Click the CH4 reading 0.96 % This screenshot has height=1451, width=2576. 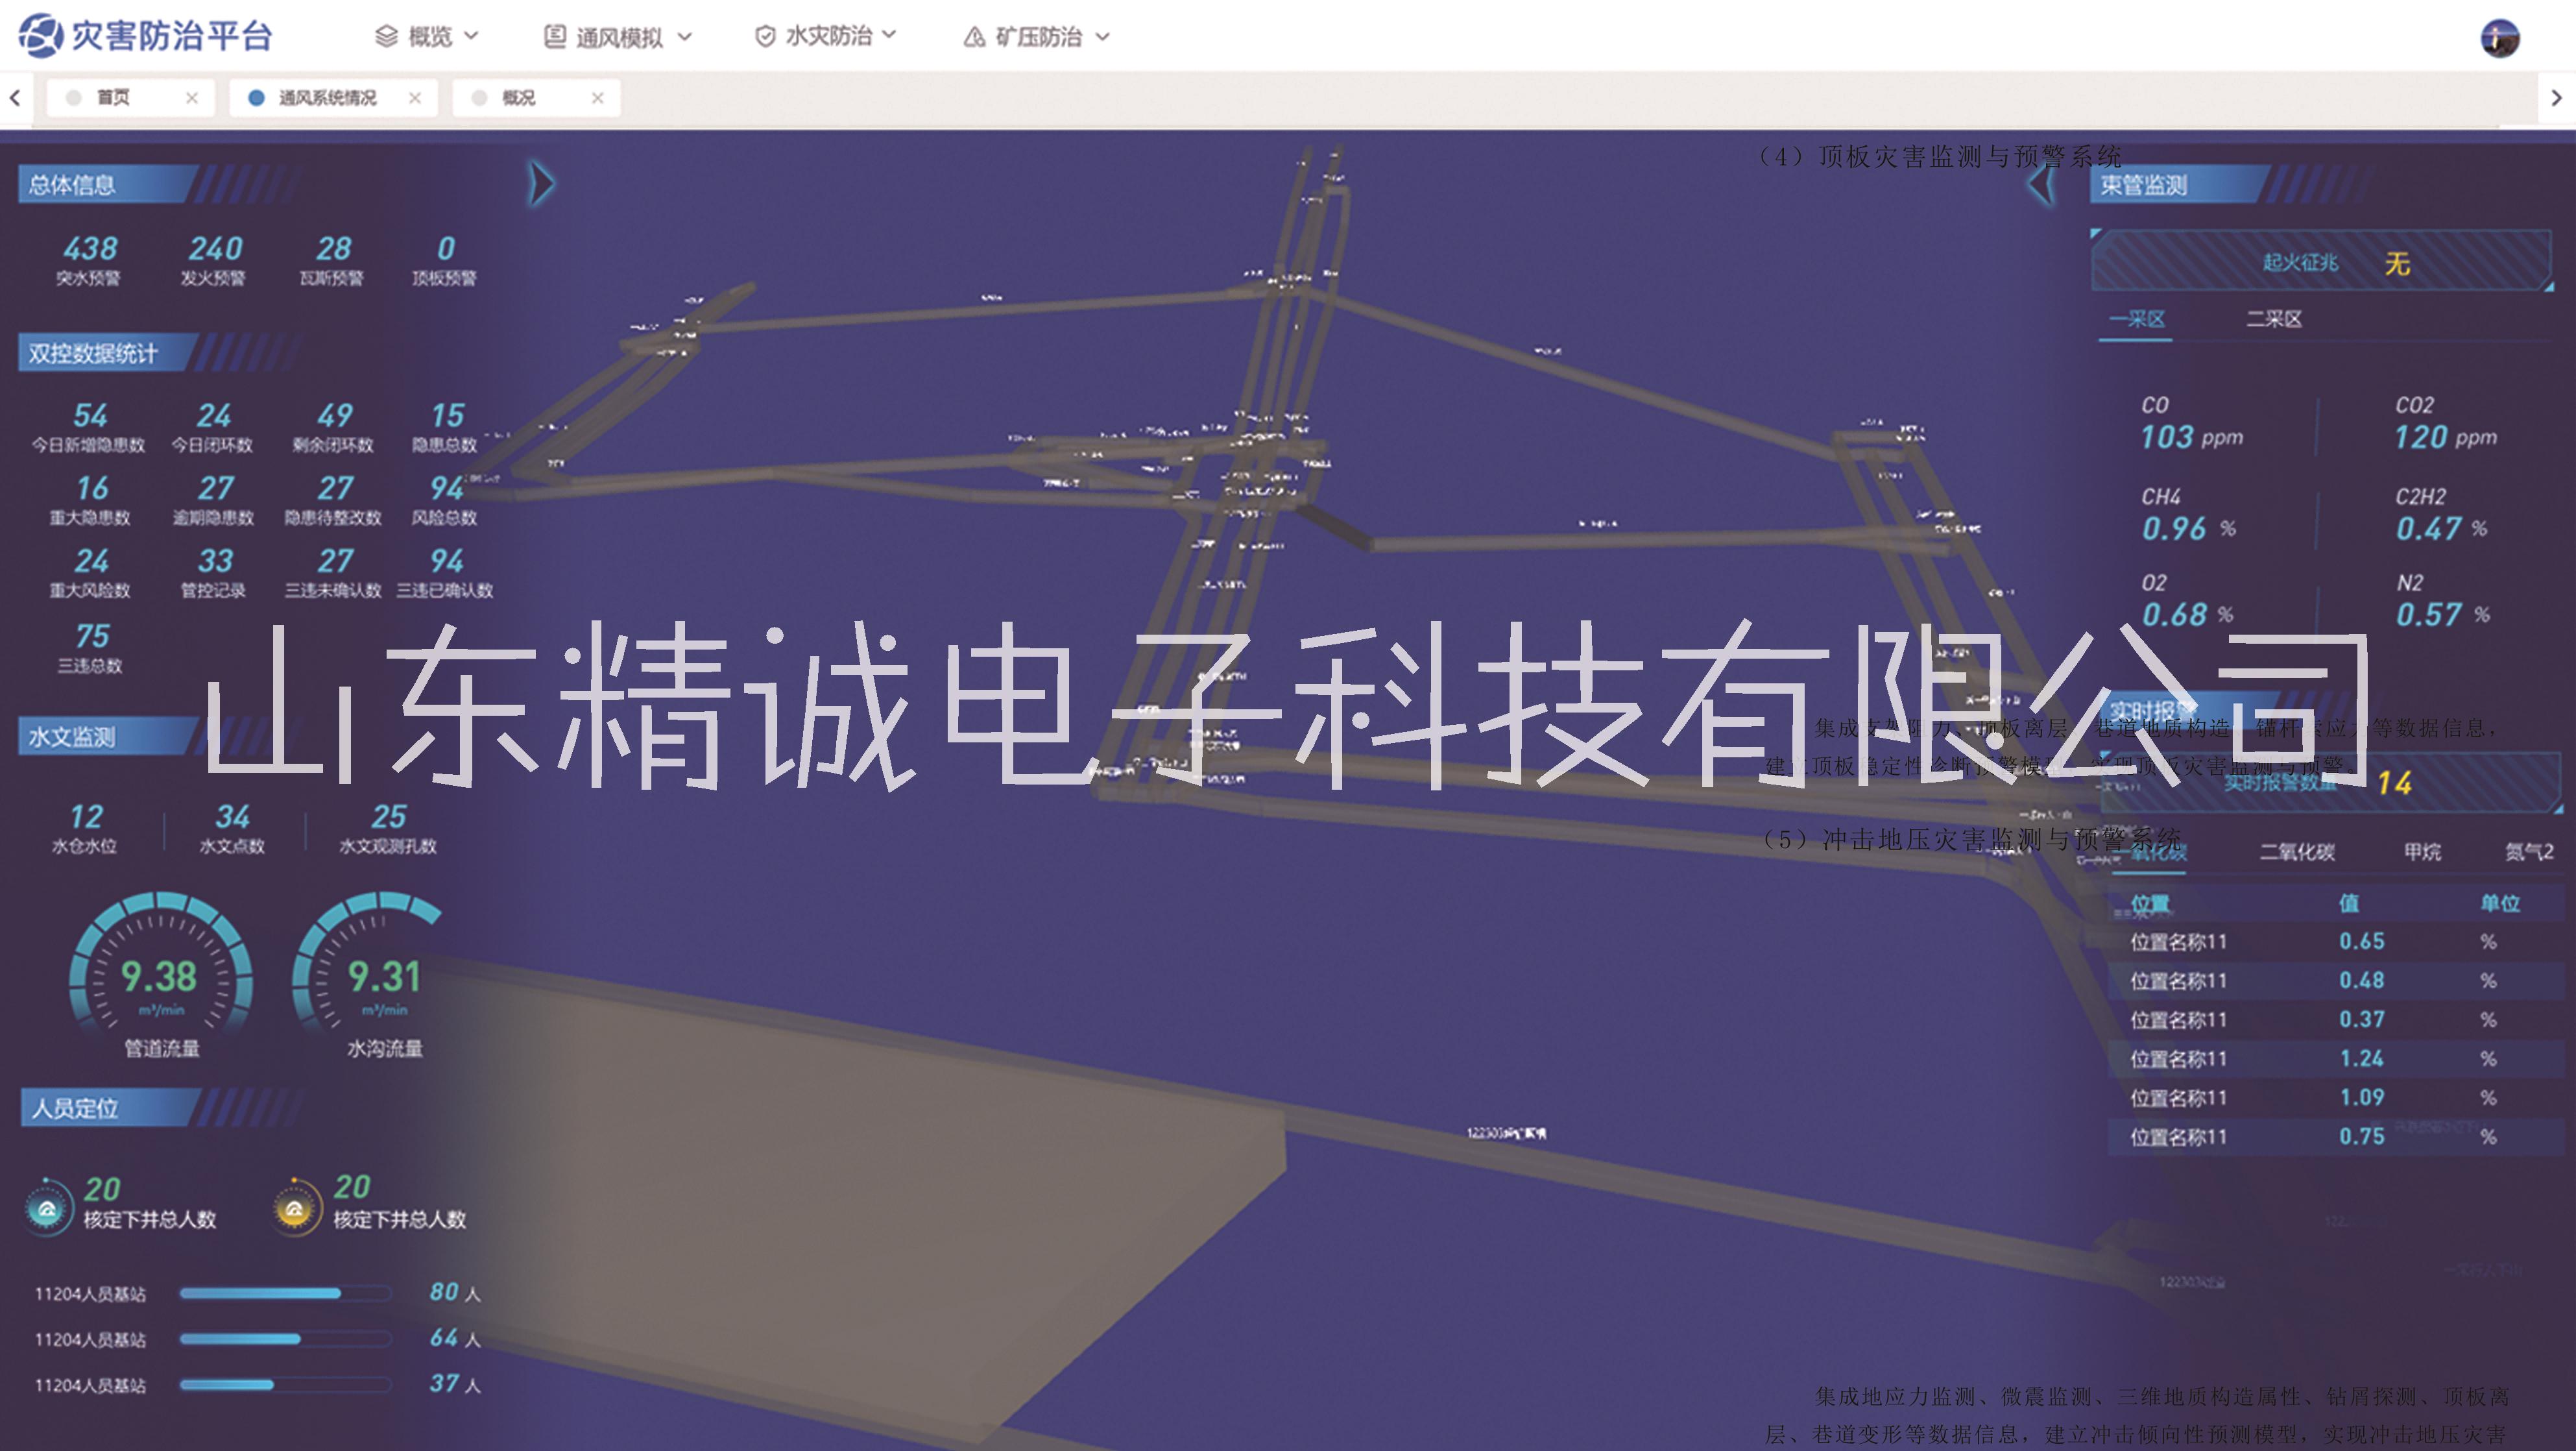tap(2189, 528)
